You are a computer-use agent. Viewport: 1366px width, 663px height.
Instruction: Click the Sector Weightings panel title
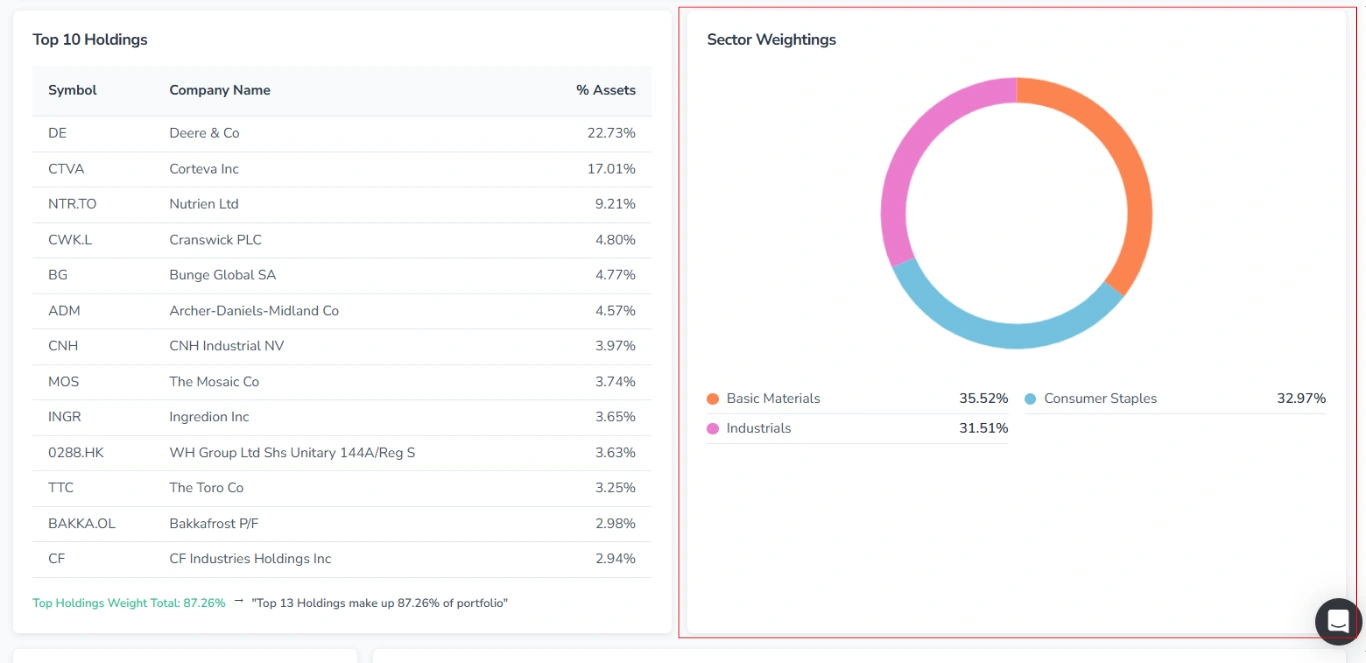coord(771,39)
